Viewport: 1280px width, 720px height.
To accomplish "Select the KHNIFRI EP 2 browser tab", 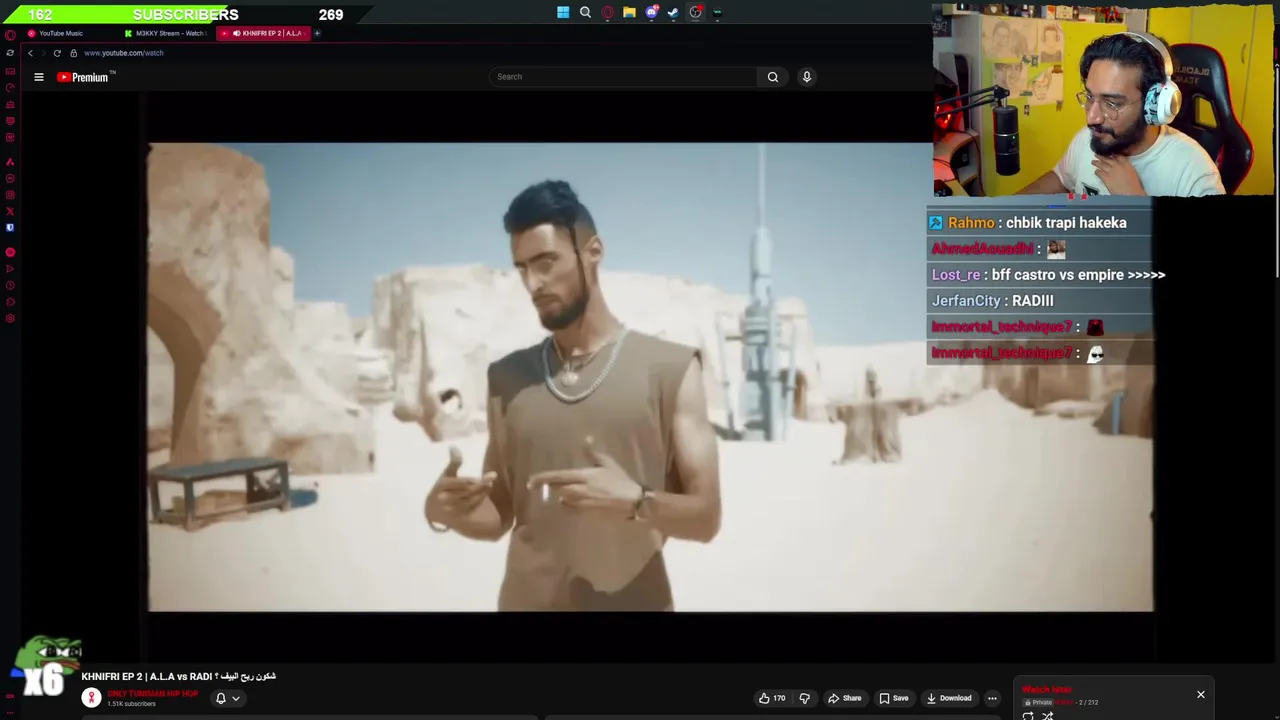I will click(263, 33).
